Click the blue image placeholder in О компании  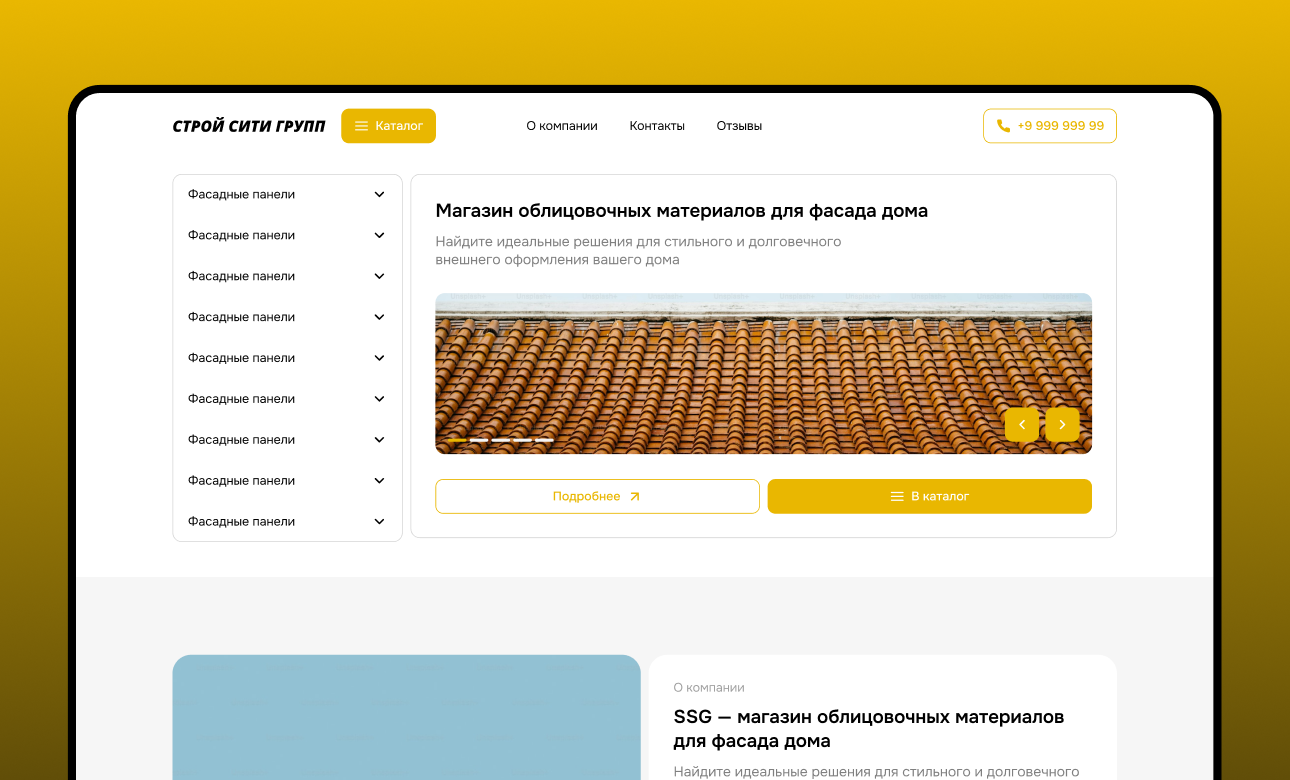coord(406,717)
